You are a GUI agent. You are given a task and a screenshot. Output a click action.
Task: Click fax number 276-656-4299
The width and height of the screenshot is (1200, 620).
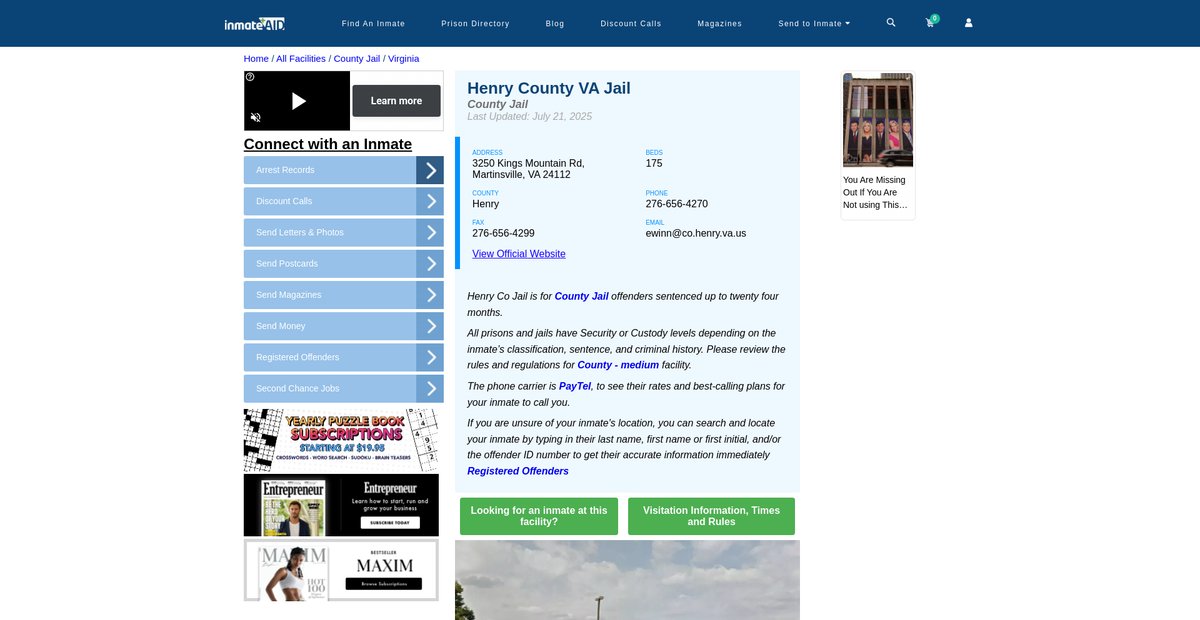503,233
